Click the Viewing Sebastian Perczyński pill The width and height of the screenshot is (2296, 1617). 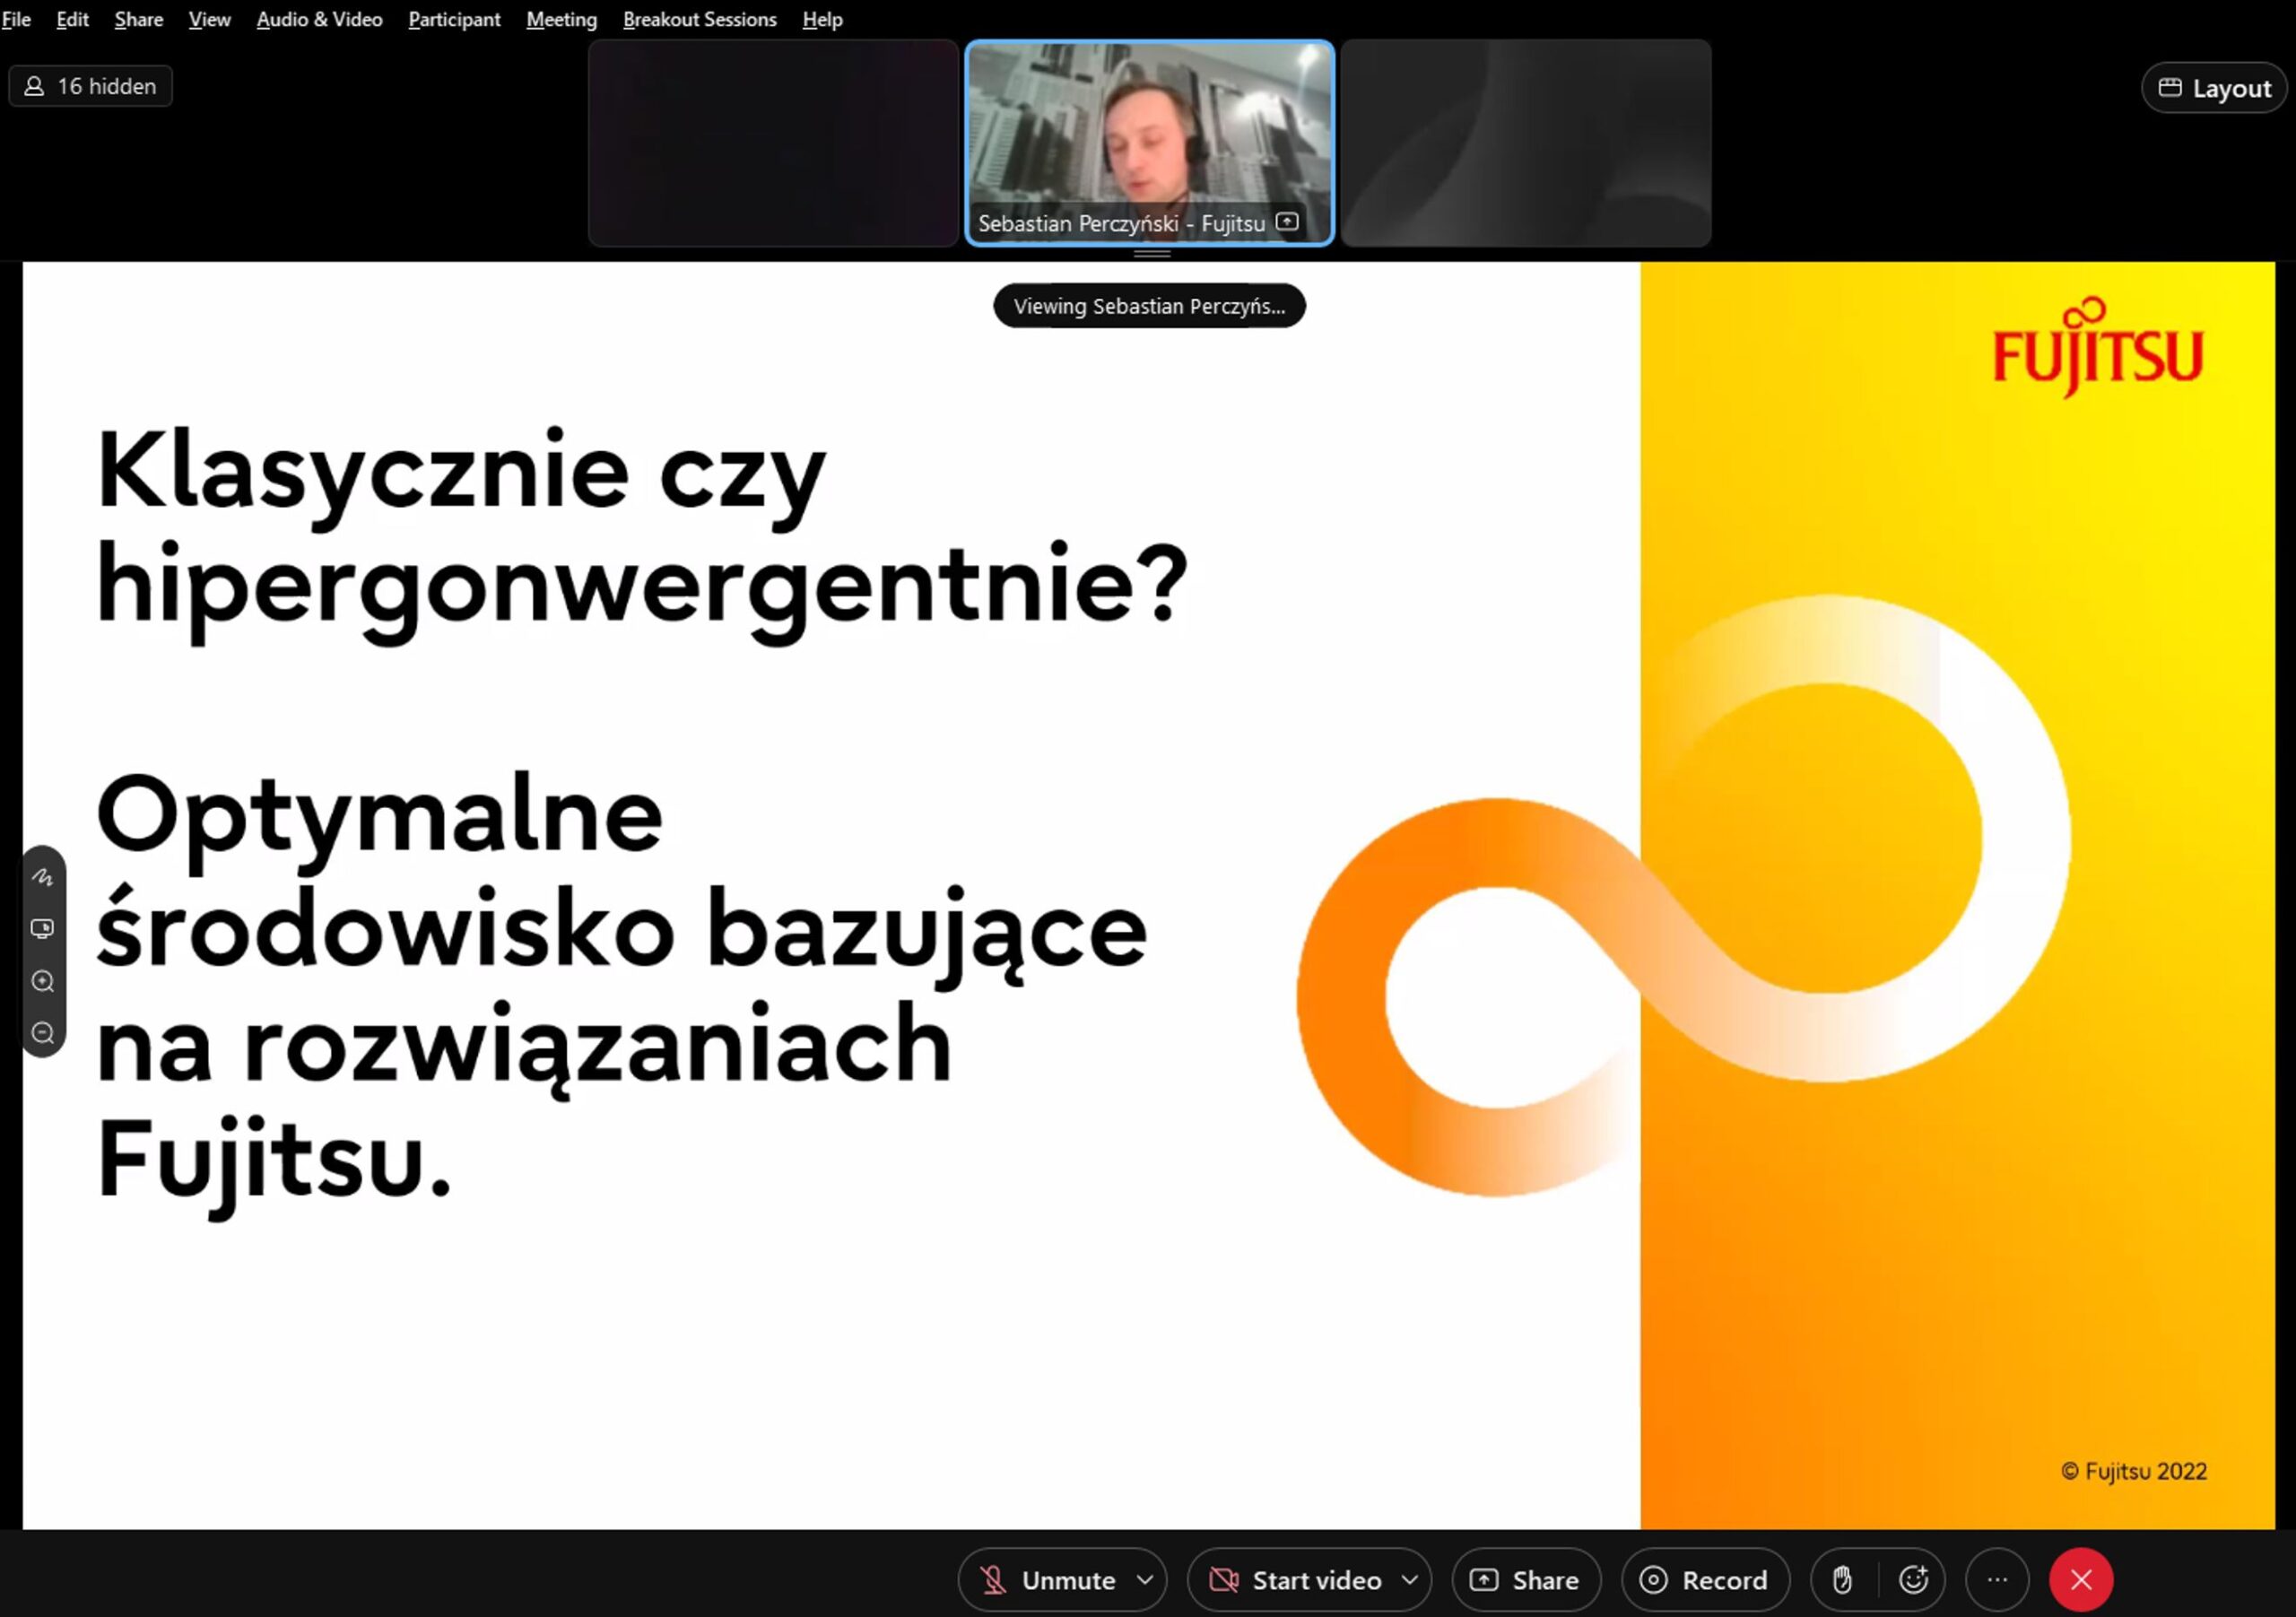tap(1149, 306)
